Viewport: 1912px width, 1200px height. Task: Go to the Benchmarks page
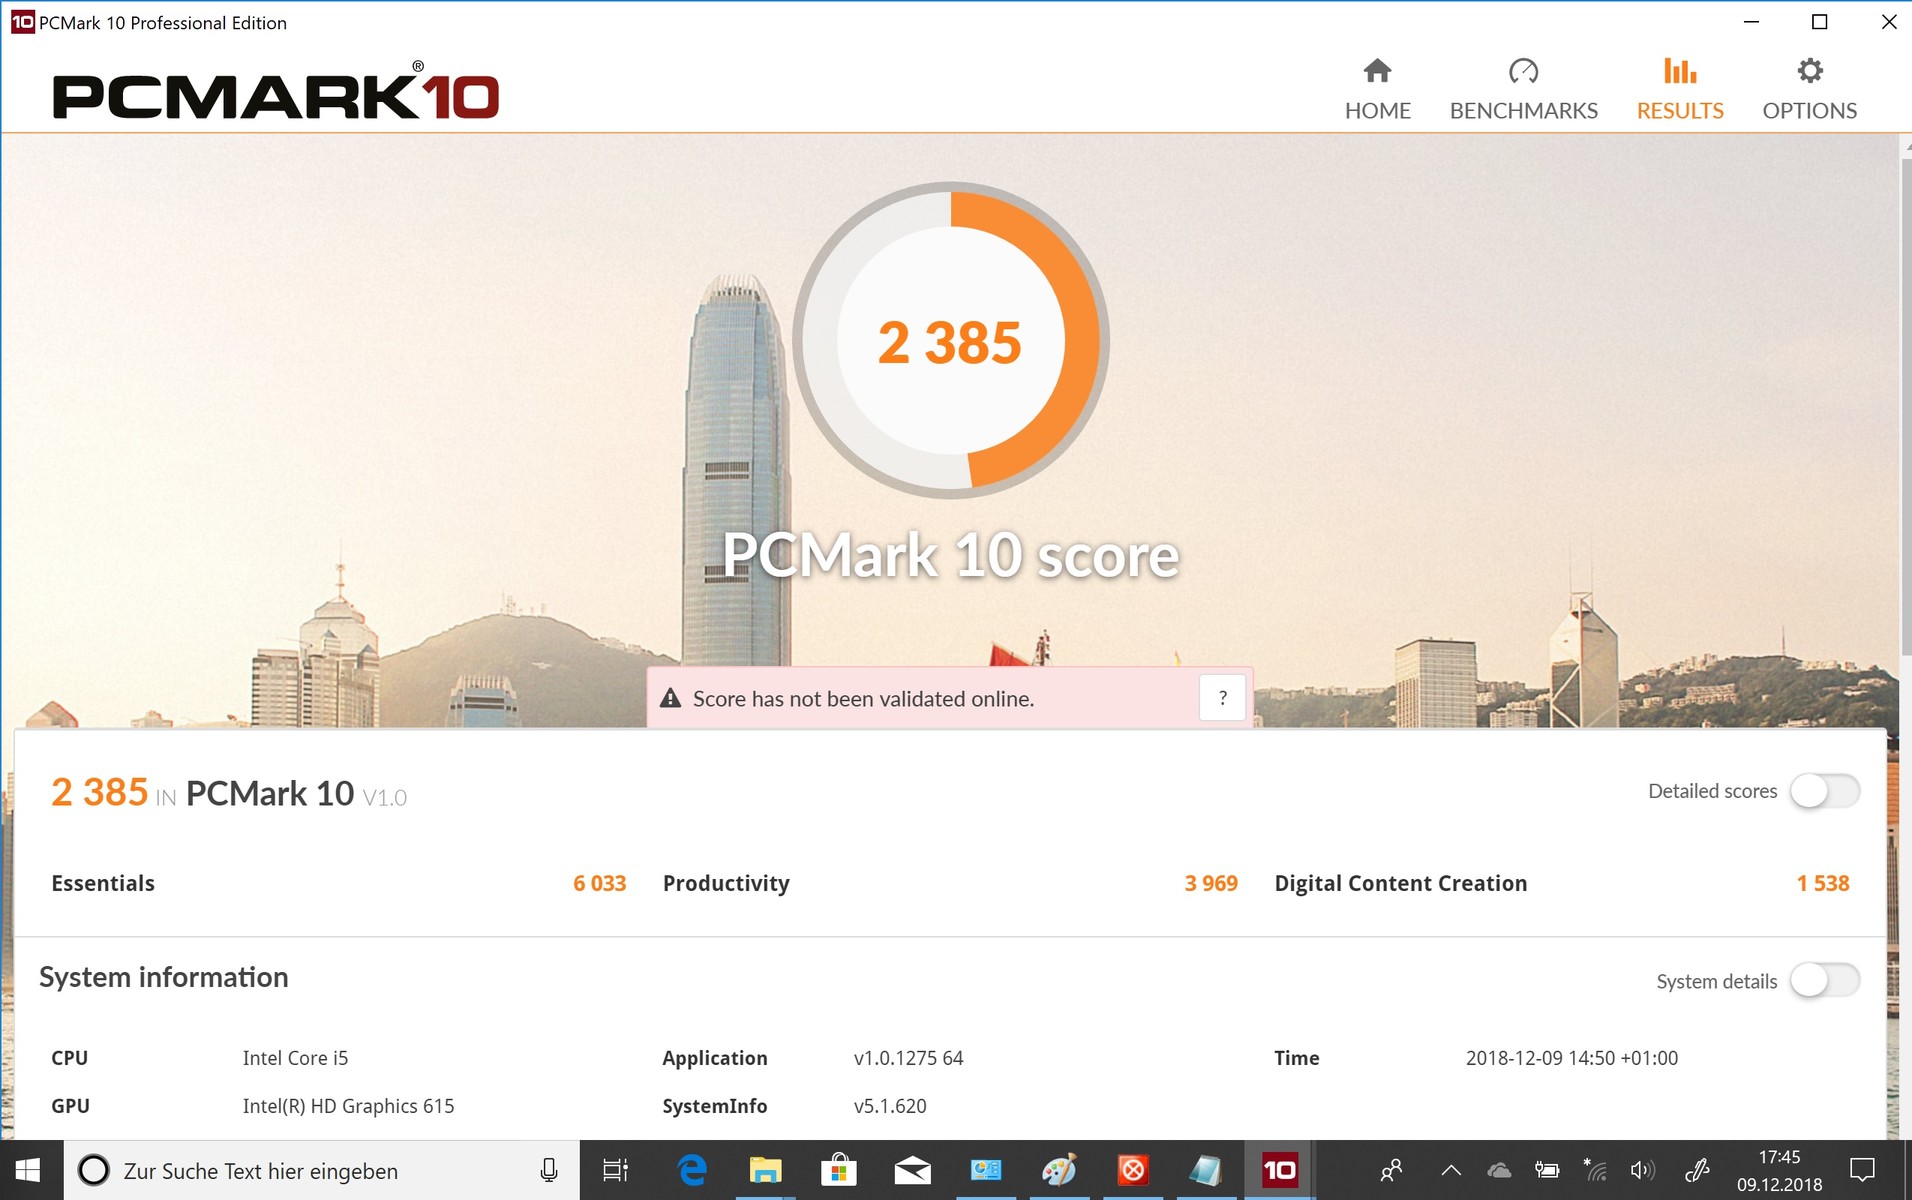[x=1523, y=89]
